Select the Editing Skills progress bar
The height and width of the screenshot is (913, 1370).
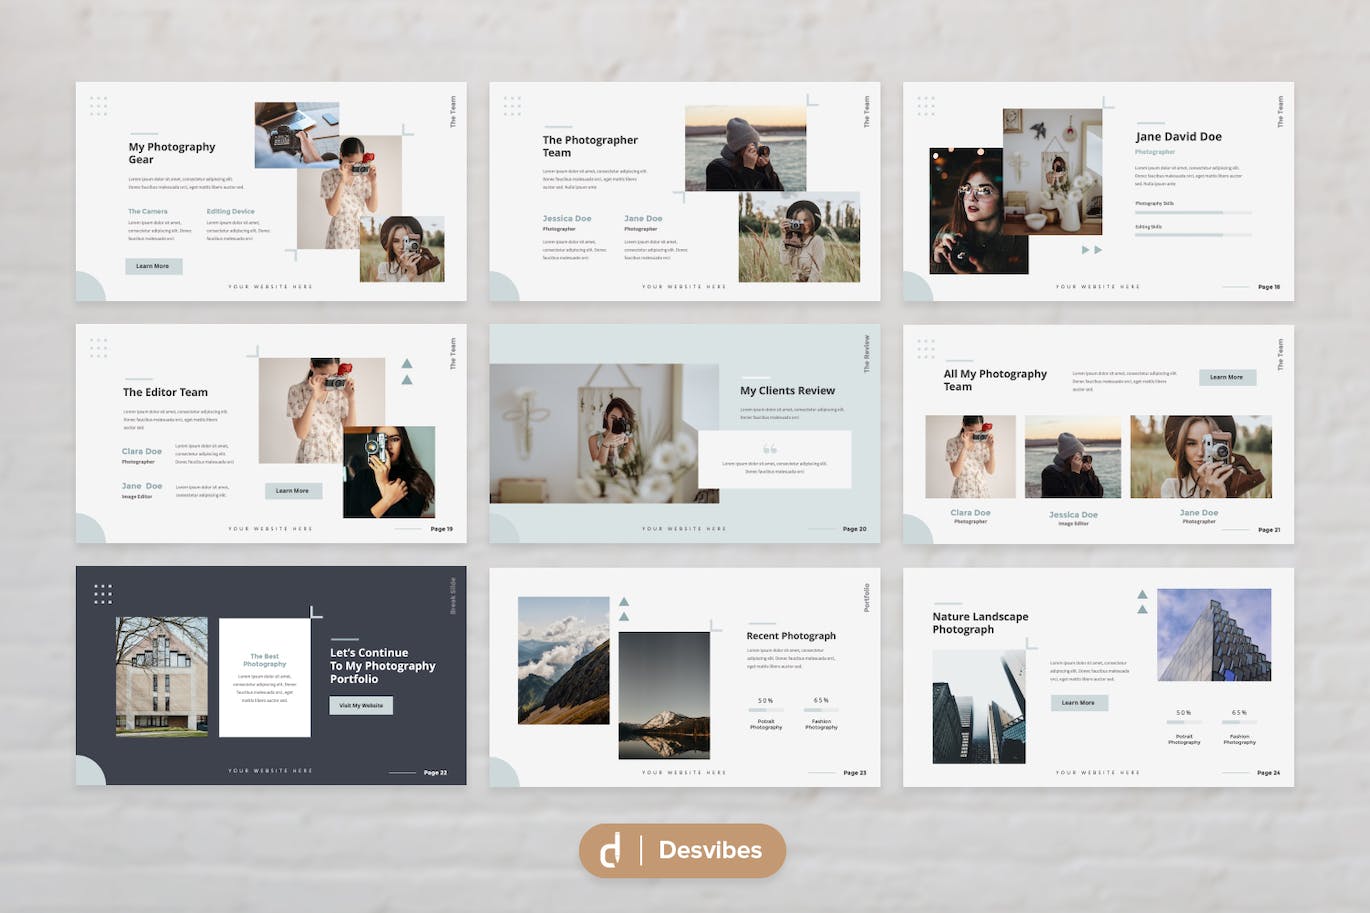(1193, 235)
